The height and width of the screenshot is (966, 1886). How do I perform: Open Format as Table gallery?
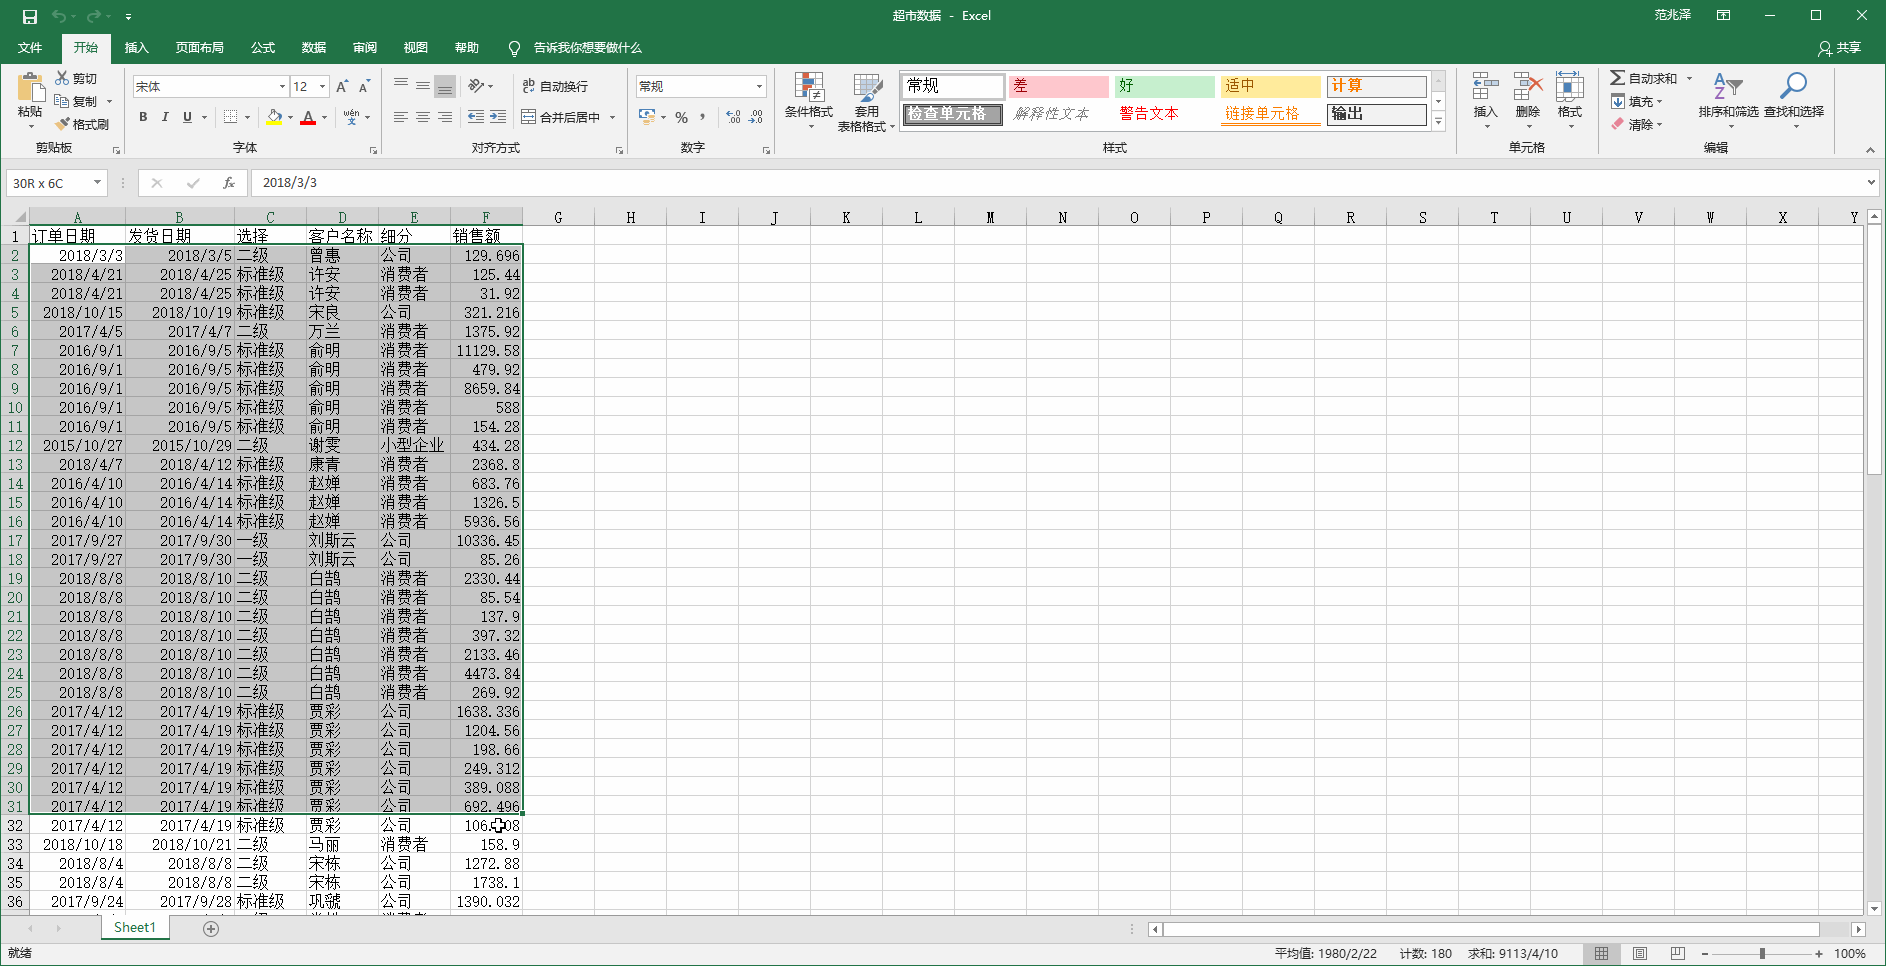(x=866, y=101)
